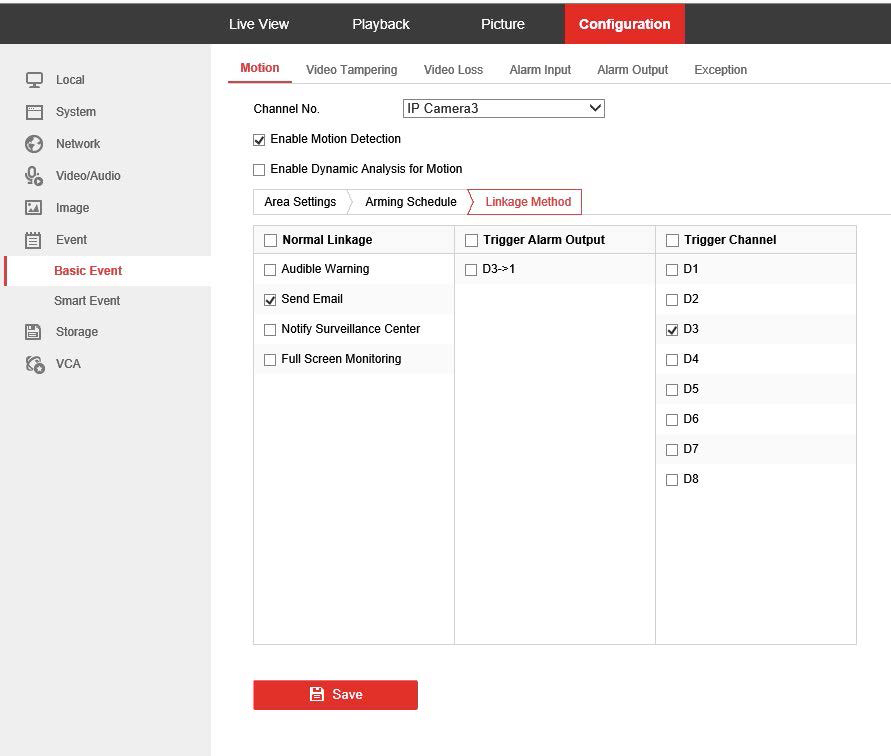
Task: Select the Smart Event submenu item
Action: [87, 301]
